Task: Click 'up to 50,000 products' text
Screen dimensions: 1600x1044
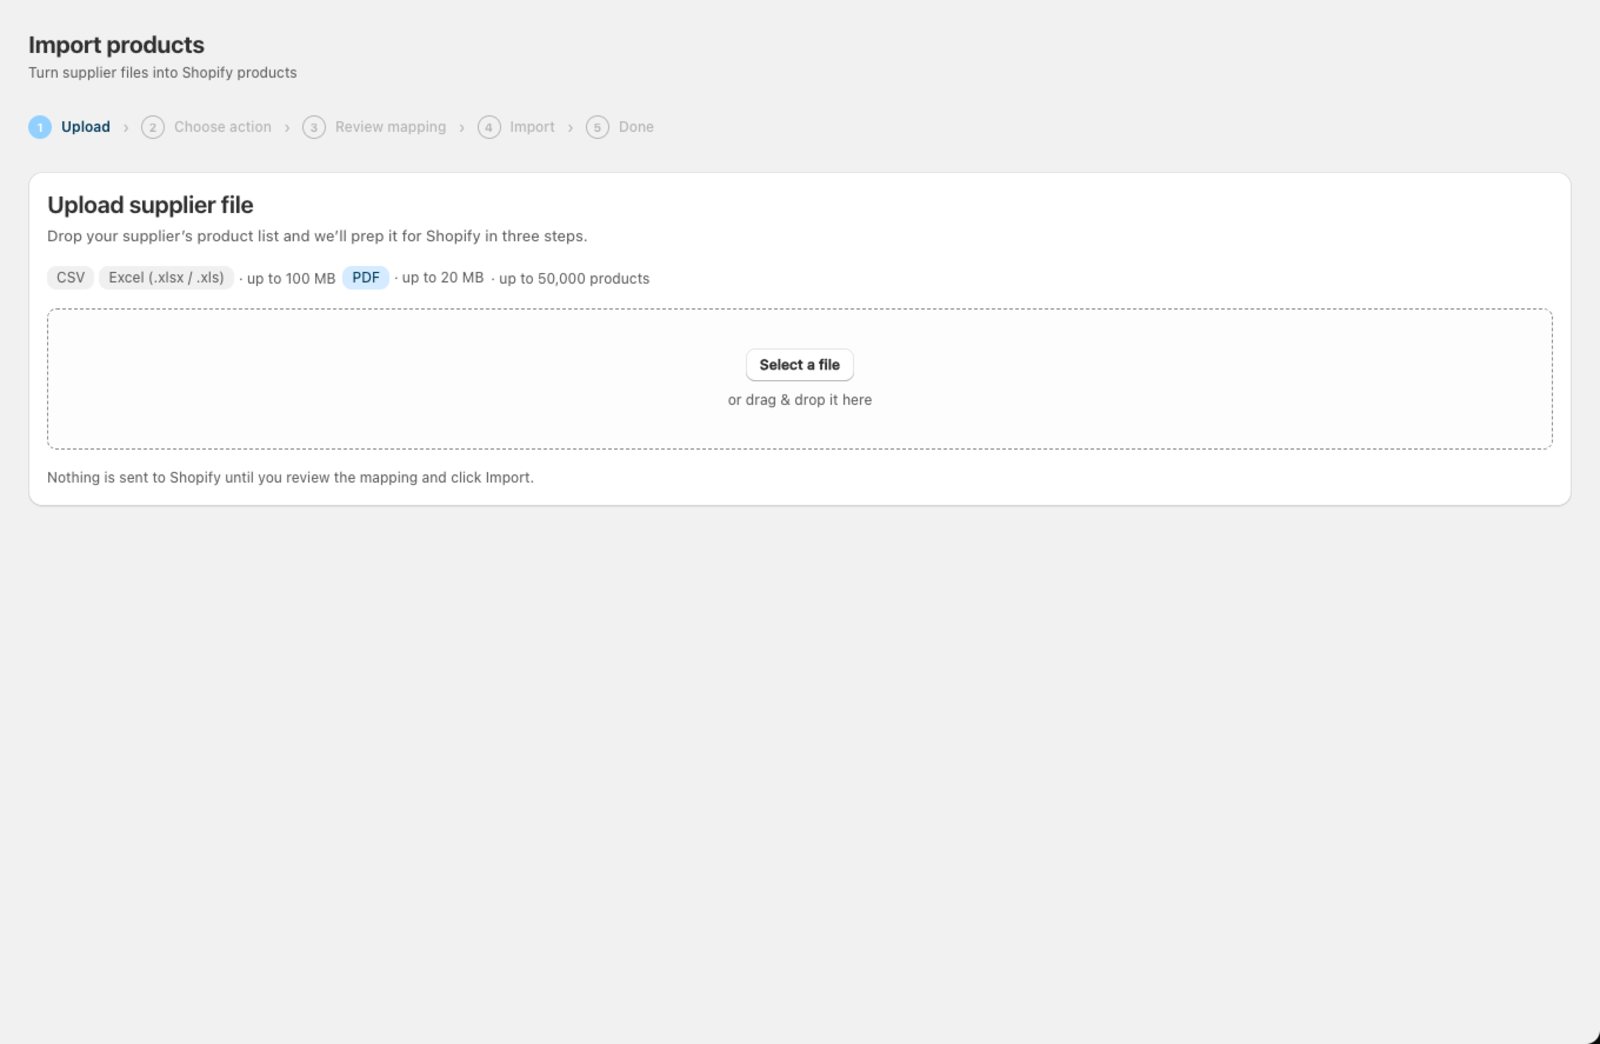Action: [x=574, y=279]
